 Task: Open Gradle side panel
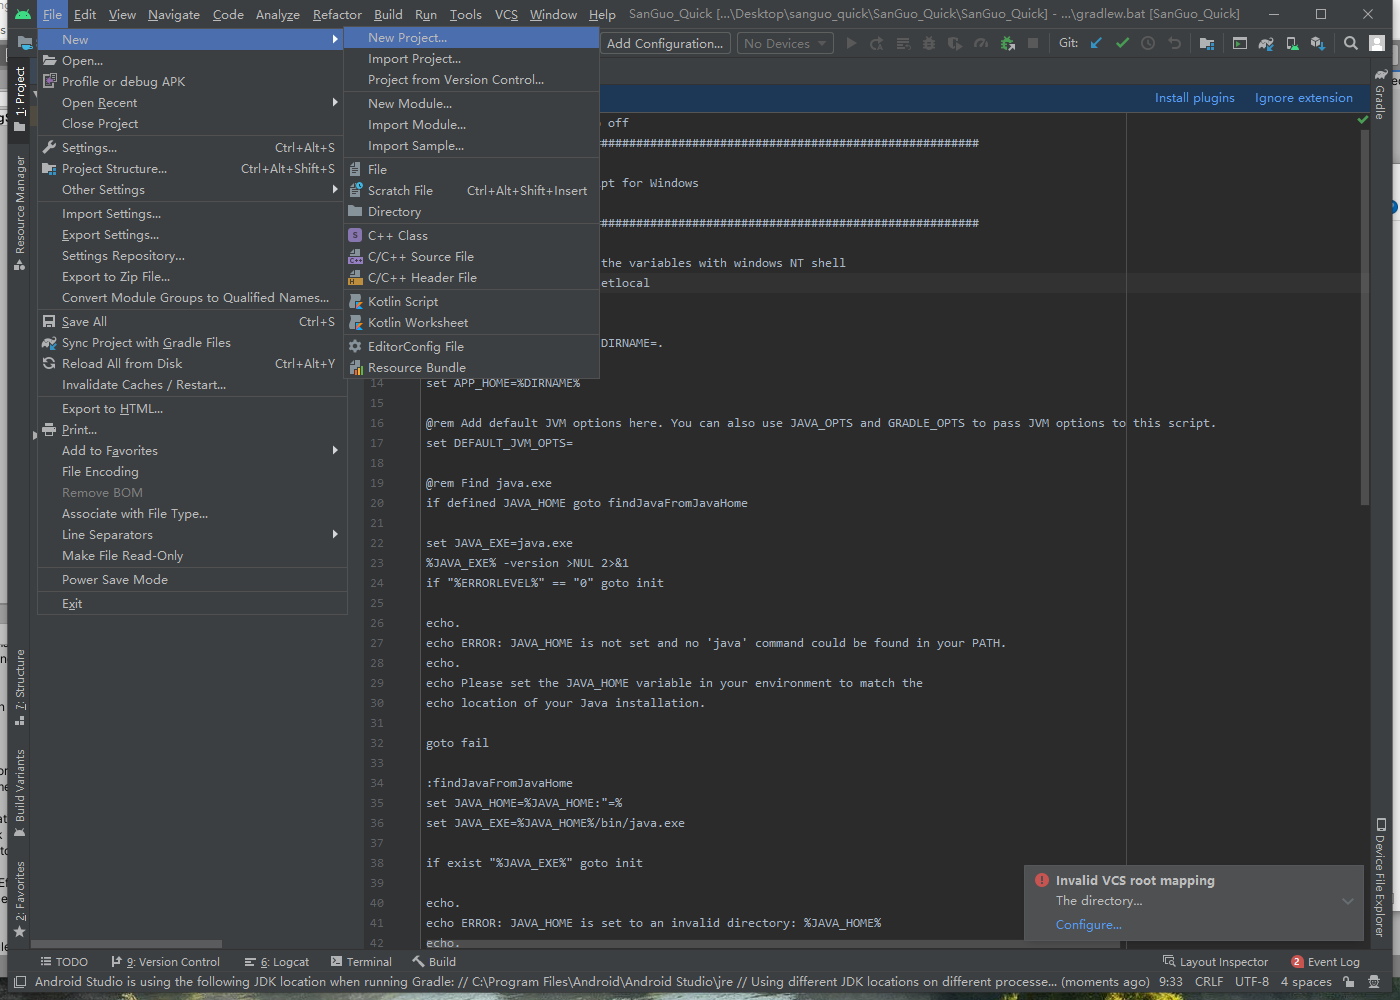pyautogui.click(x=1380, y=94)
